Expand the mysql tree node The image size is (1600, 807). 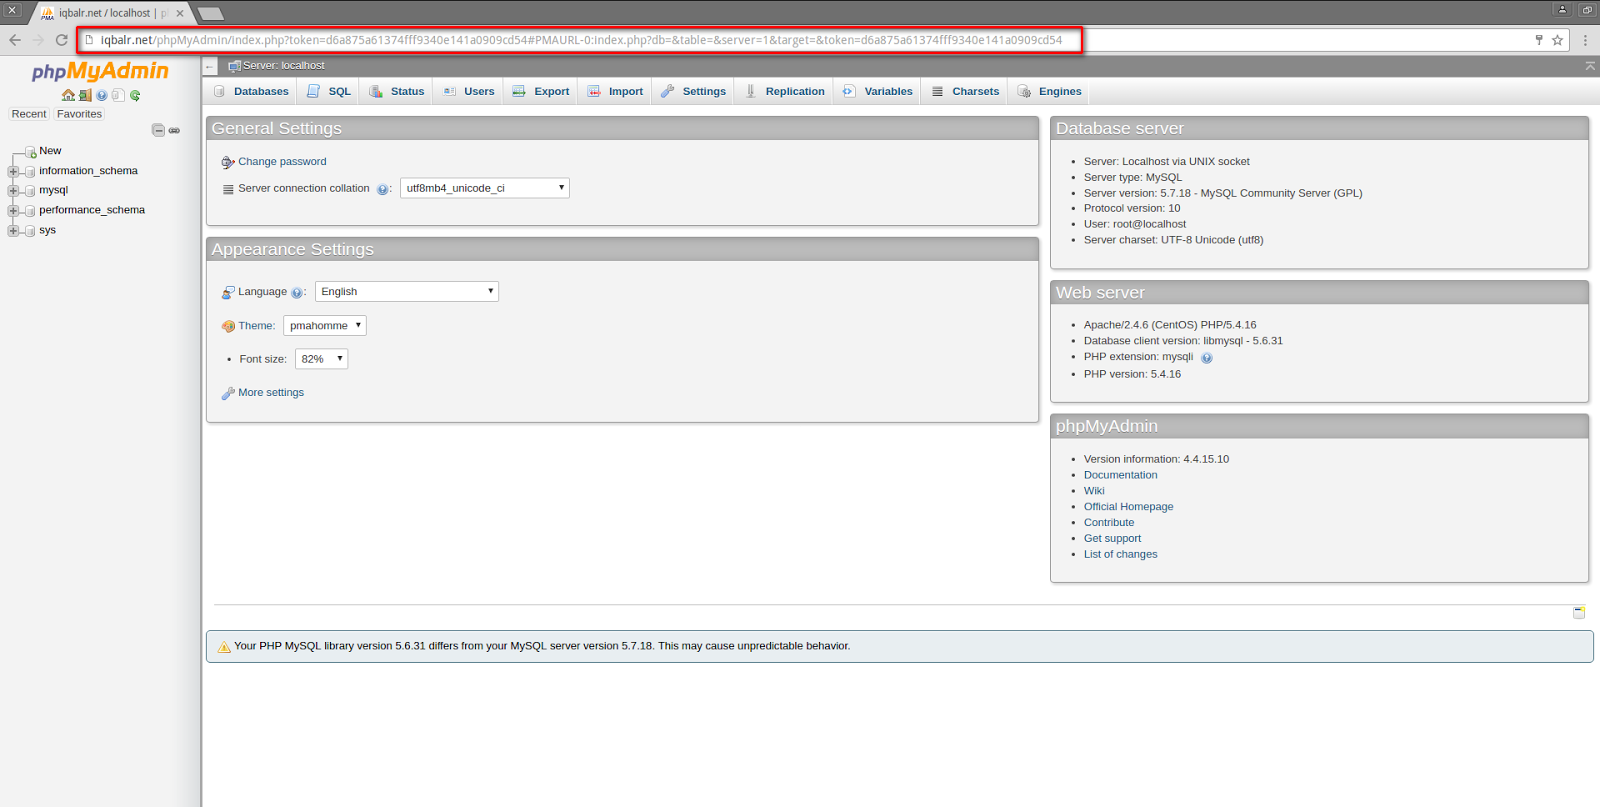(x=13, y=191)
